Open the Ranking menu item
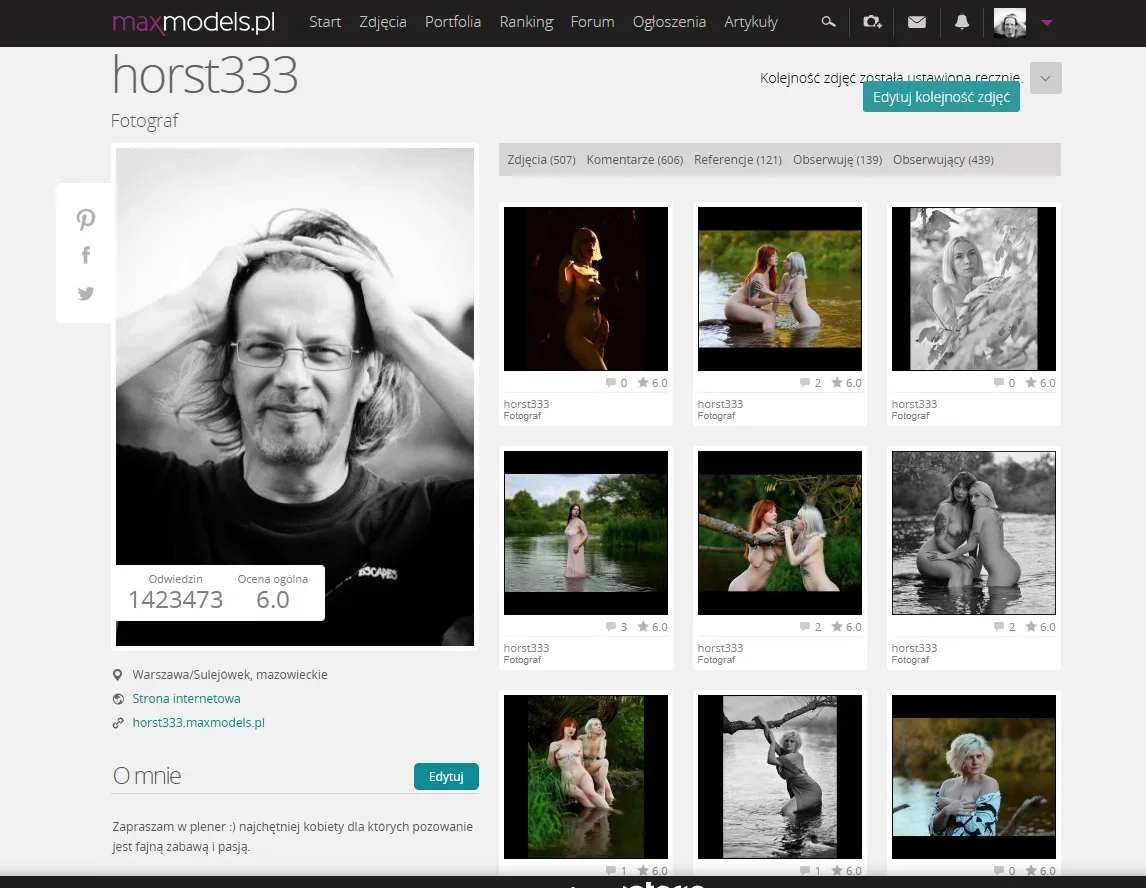Viewport: 1146px width, 888px height. click(526, 22)
